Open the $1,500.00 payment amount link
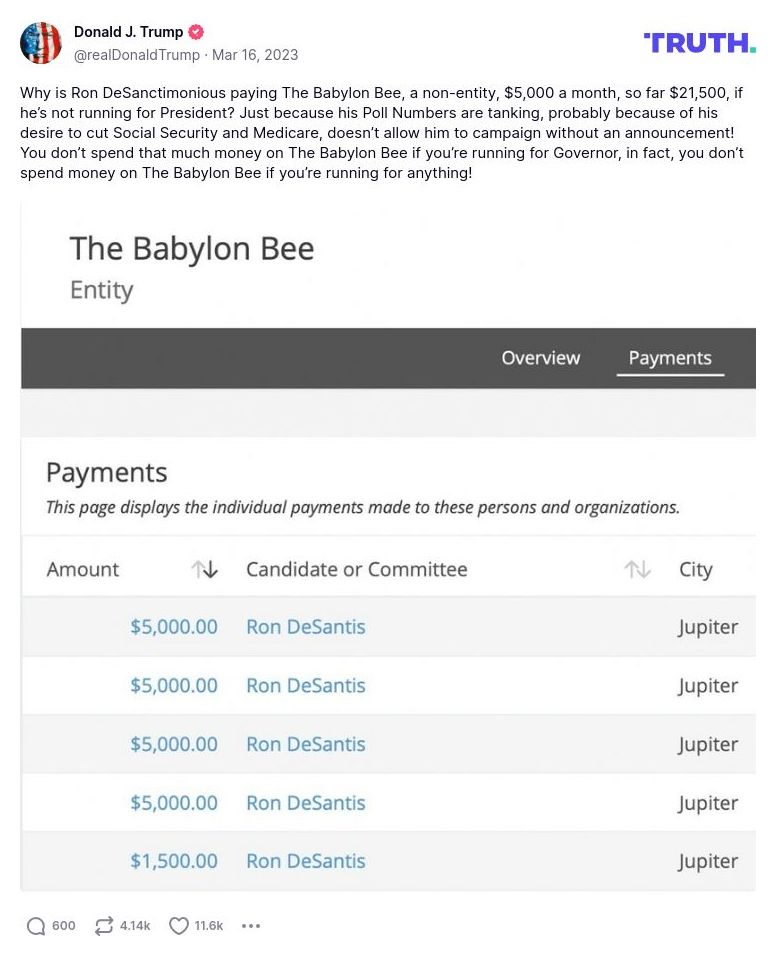This screenshot has width=777, height=956. tap(174, 861)
